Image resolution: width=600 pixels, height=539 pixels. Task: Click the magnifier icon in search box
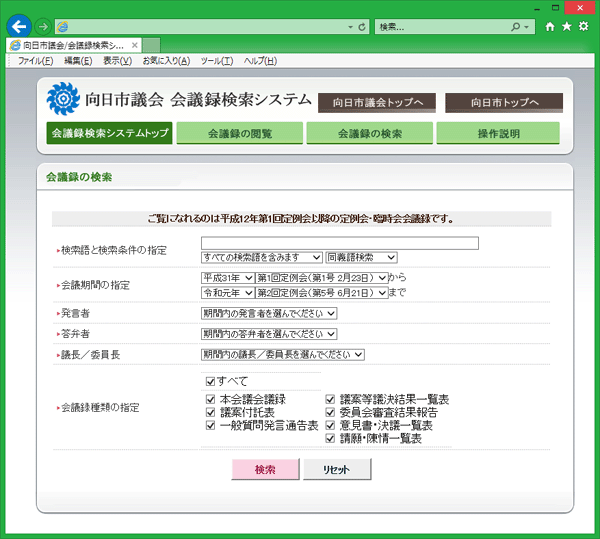(x=515, y=27)
